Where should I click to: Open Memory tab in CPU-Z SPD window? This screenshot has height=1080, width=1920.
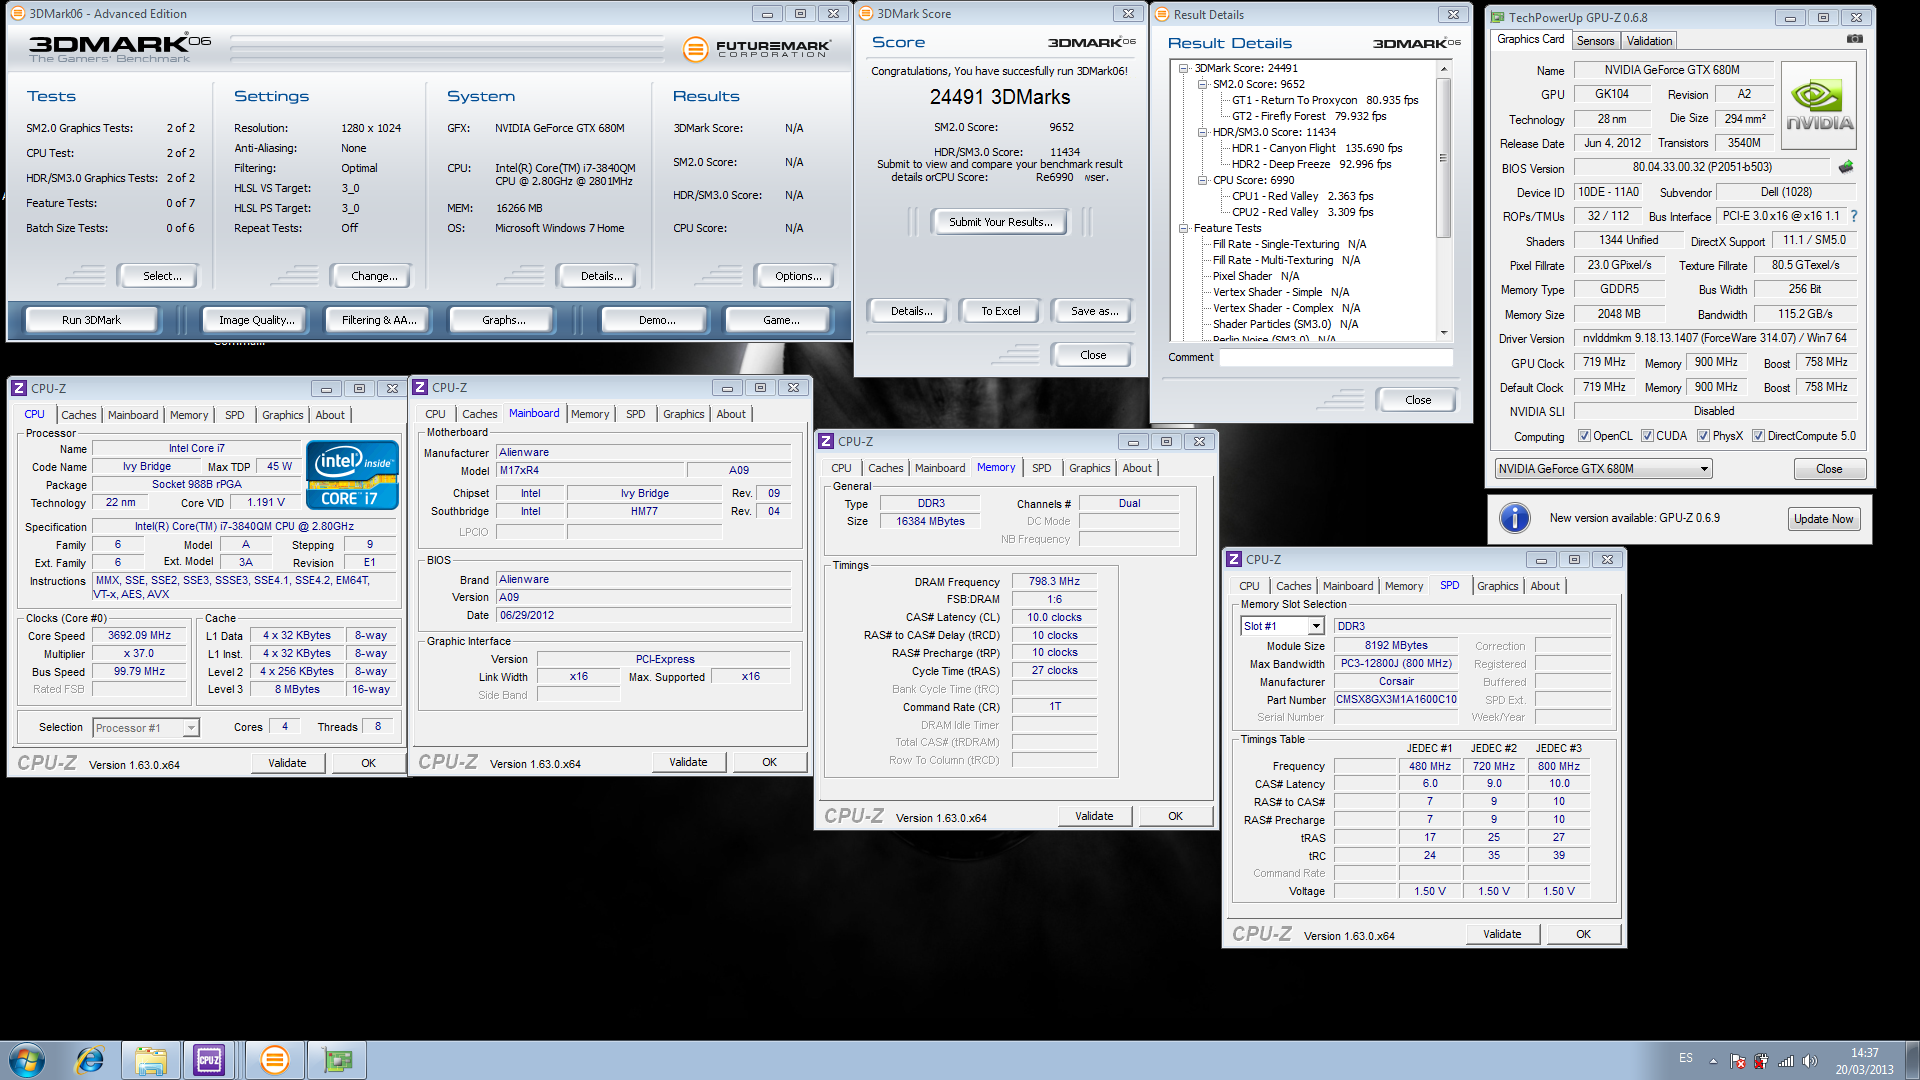pyautogui.click(x=1404, y=586)
